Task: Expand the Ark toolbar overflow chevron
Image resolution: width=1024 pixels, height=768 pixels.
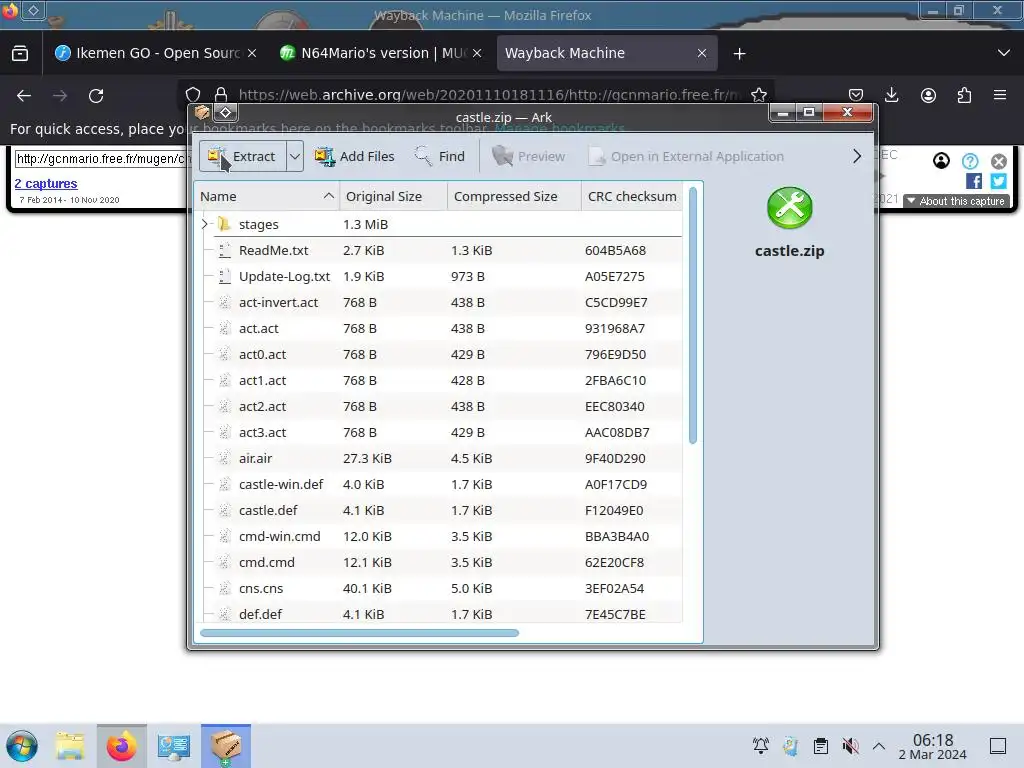Action: coord(857,157)
